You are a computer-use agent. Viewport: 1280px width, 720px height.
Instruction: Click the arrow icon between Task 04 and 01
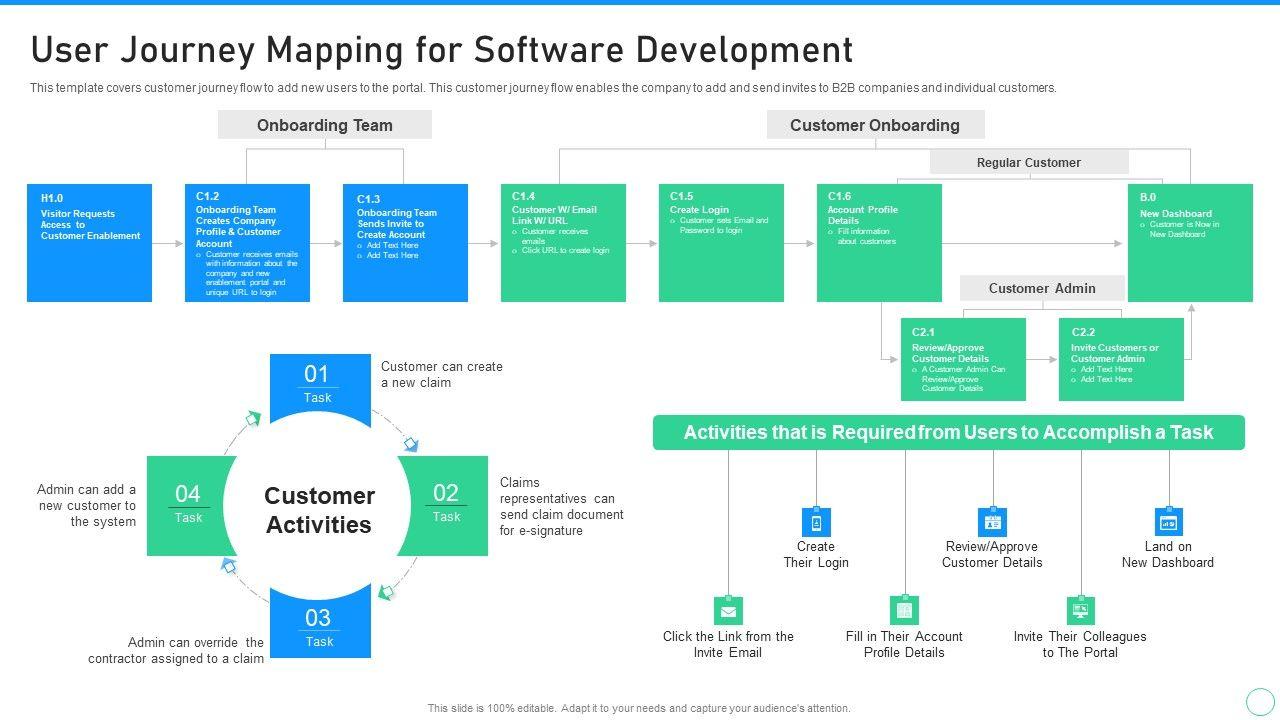click(x=252, y=418)
